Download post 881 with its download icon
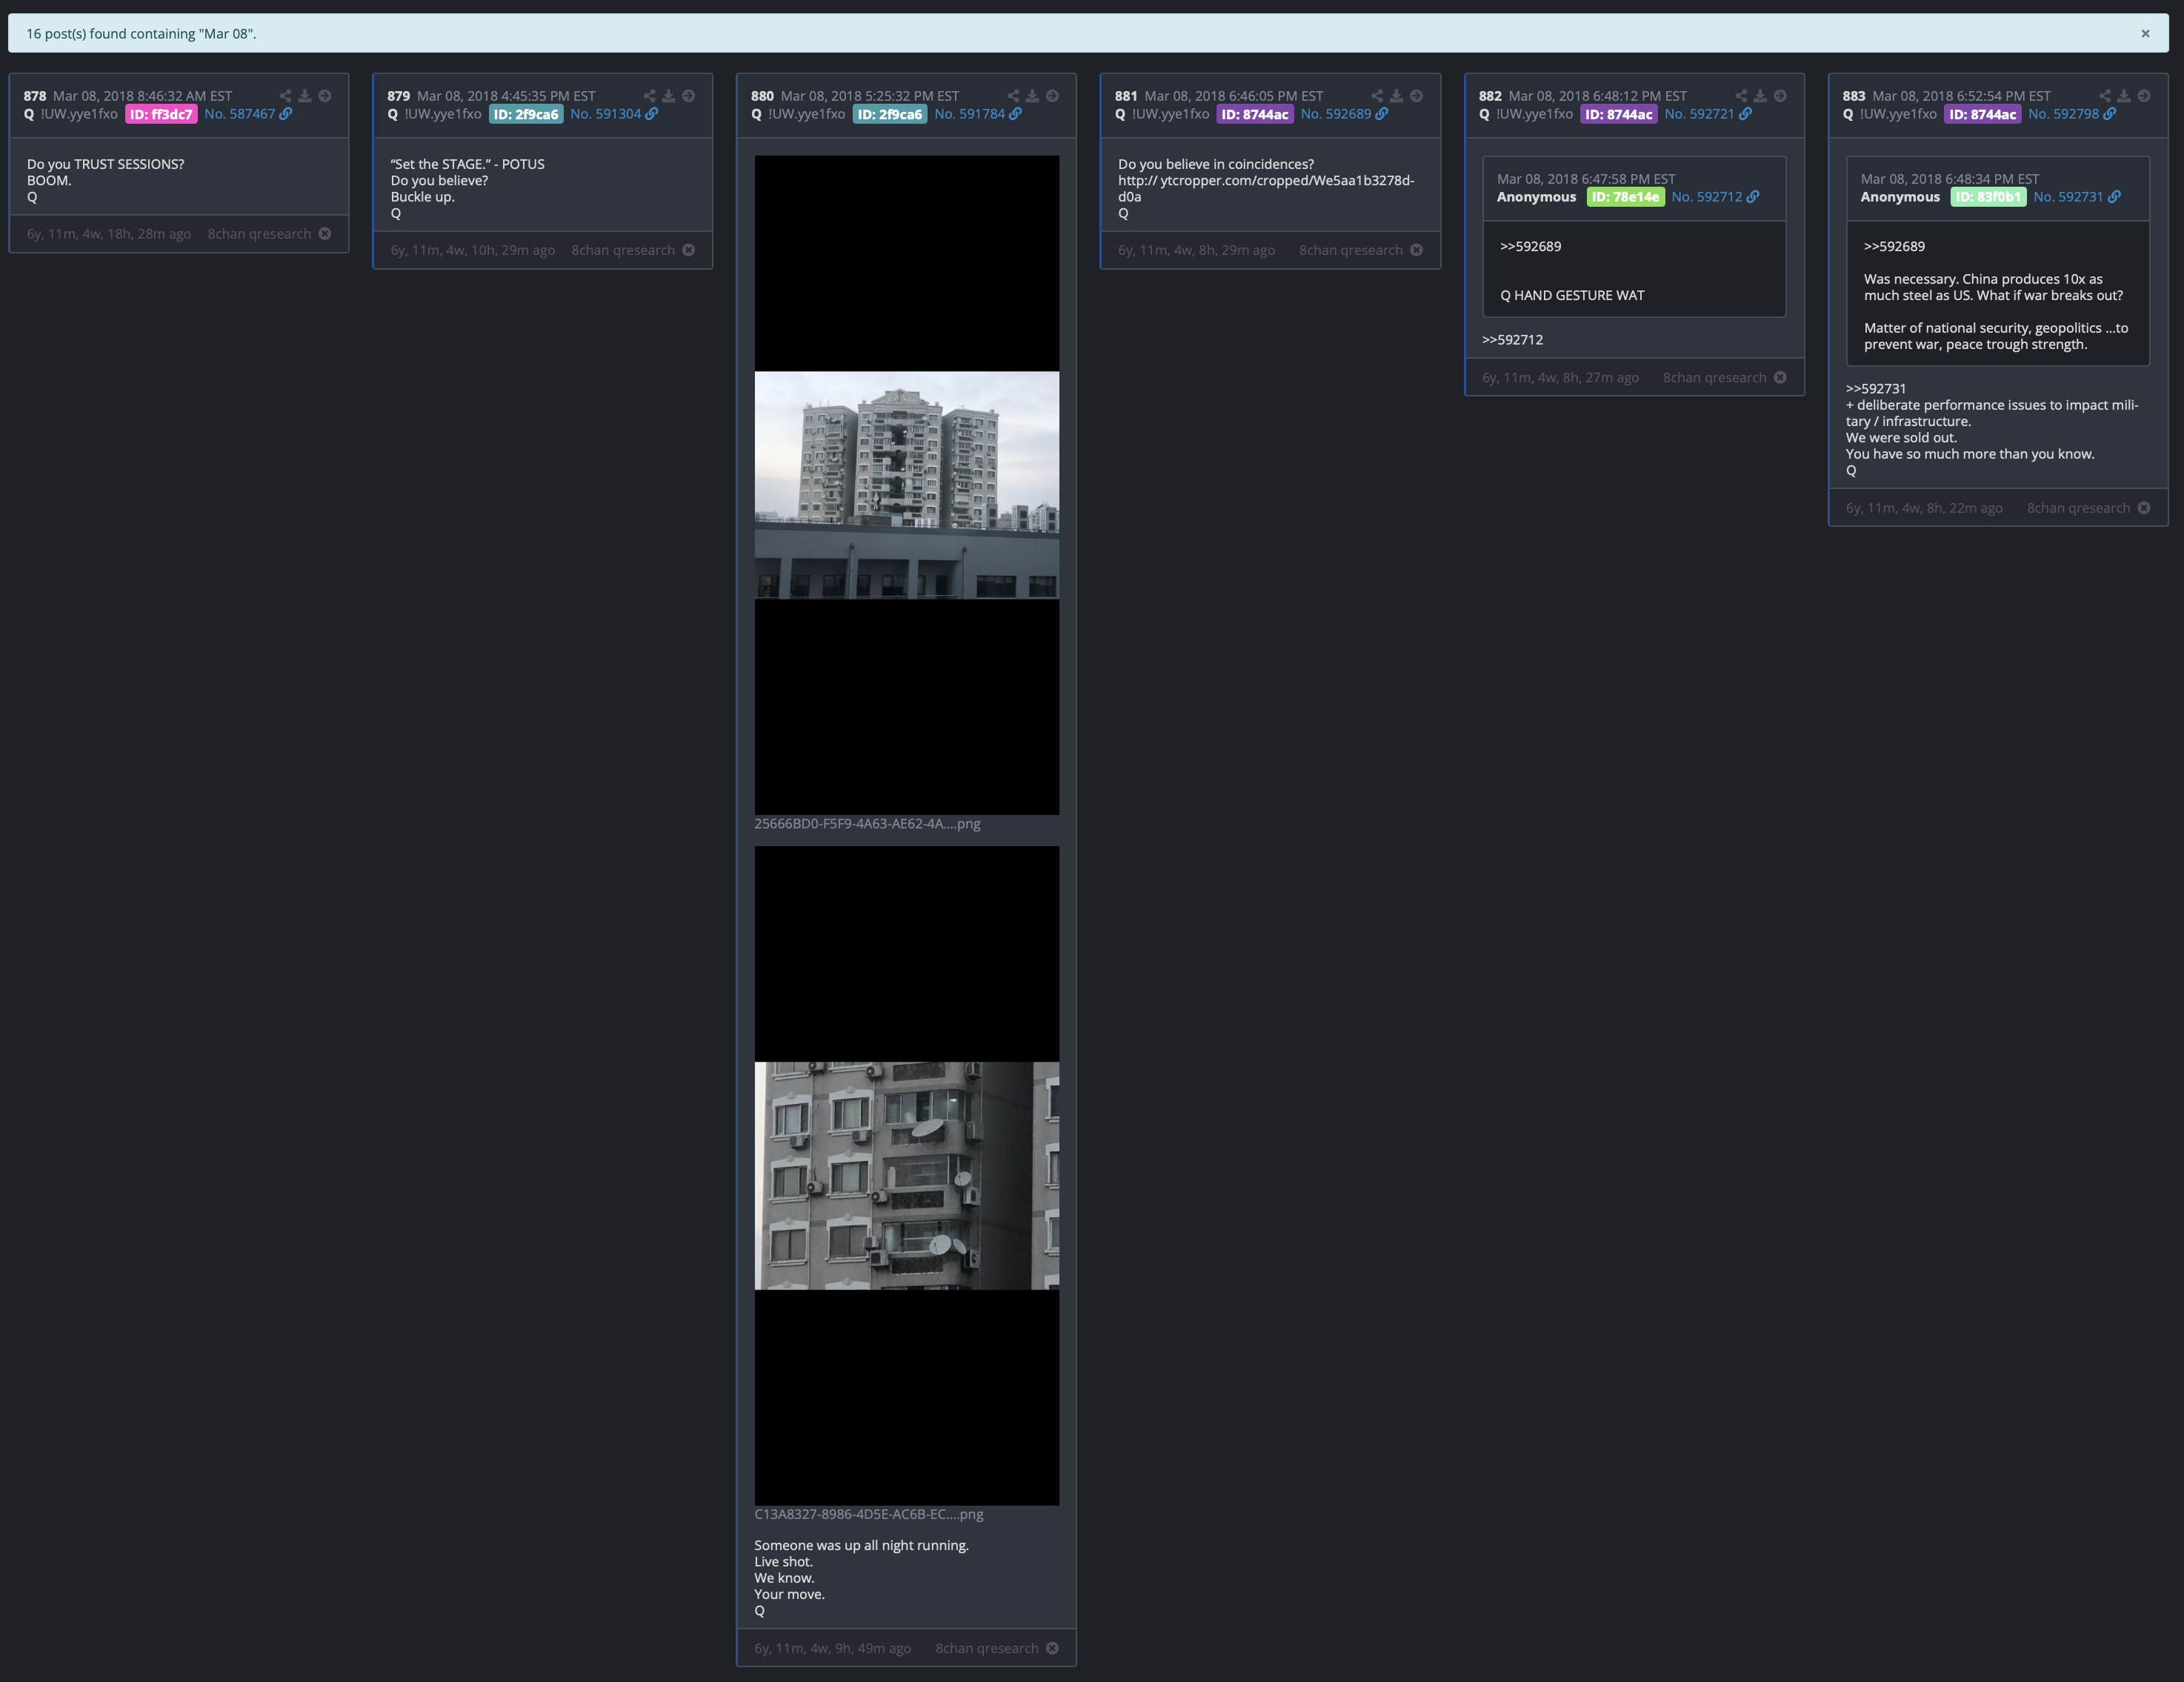Screen dimensions: 2184x1682 point(1397,96)
